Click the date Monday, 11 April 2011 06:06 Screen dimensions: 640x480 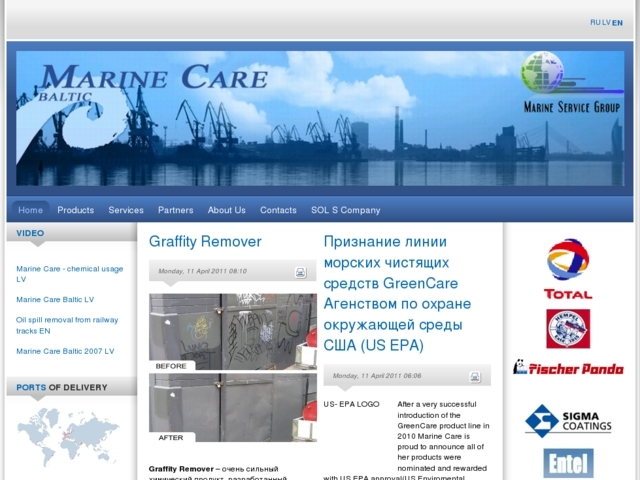tap(377, 376)
